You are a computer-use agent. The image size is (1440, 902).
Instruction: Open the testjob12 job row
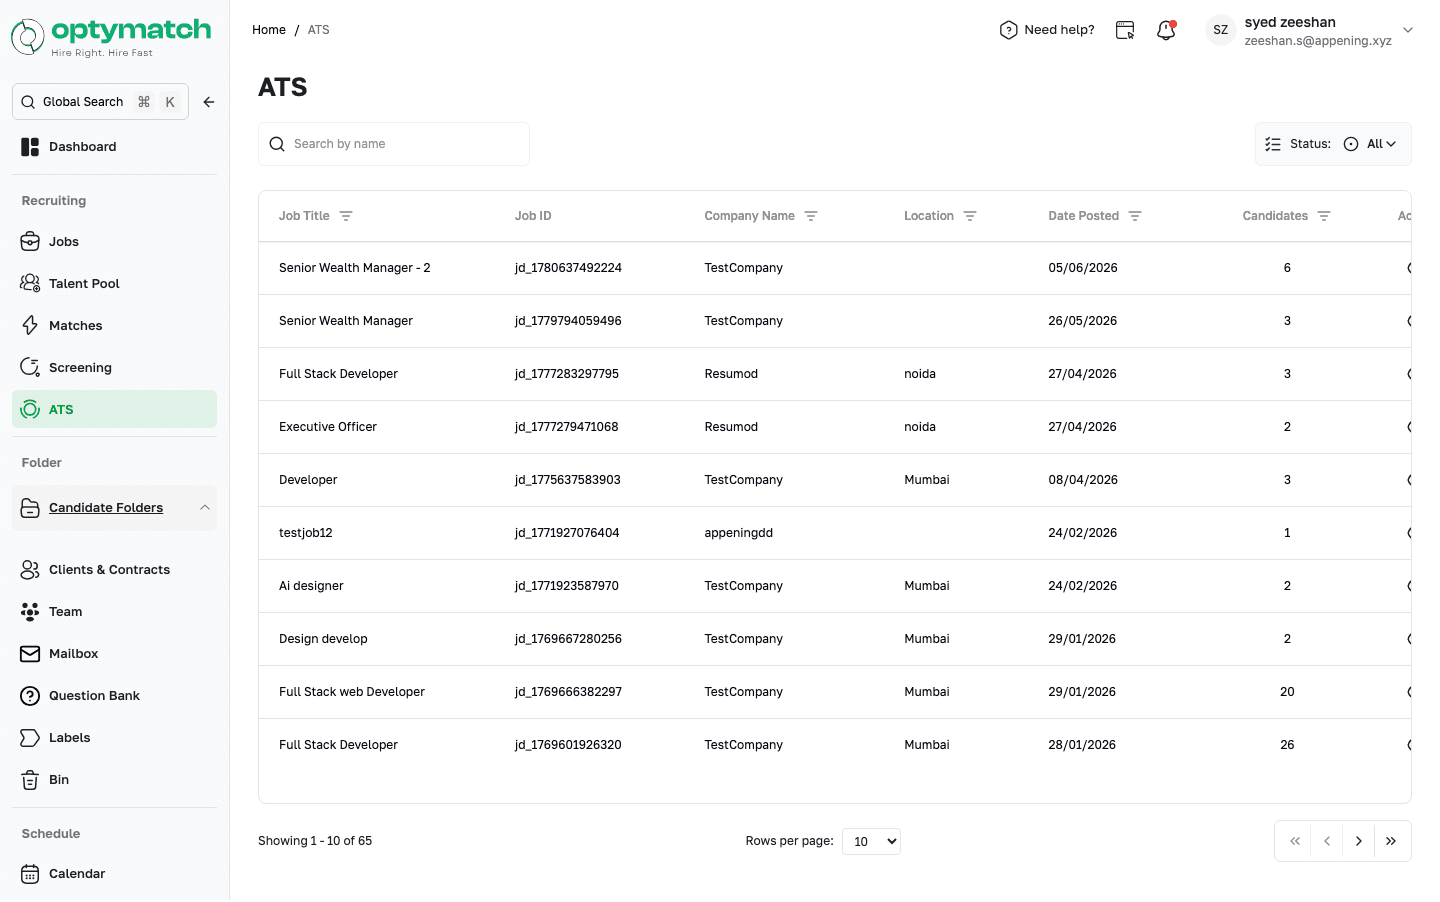(x=306, y=533)
